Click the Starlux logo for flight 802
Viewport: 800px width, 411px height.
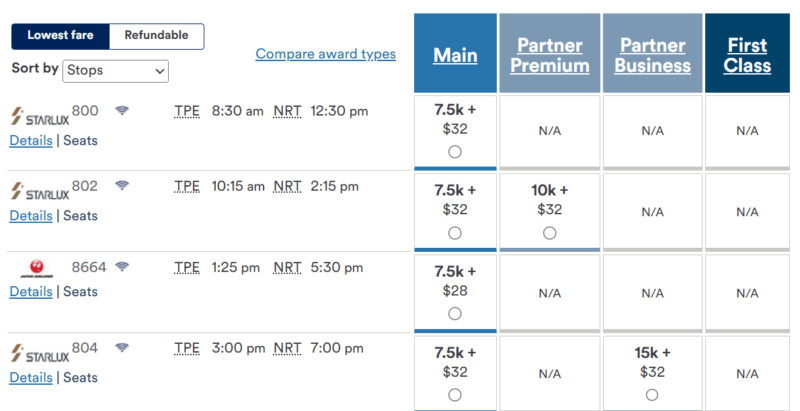tap(40, 191)
